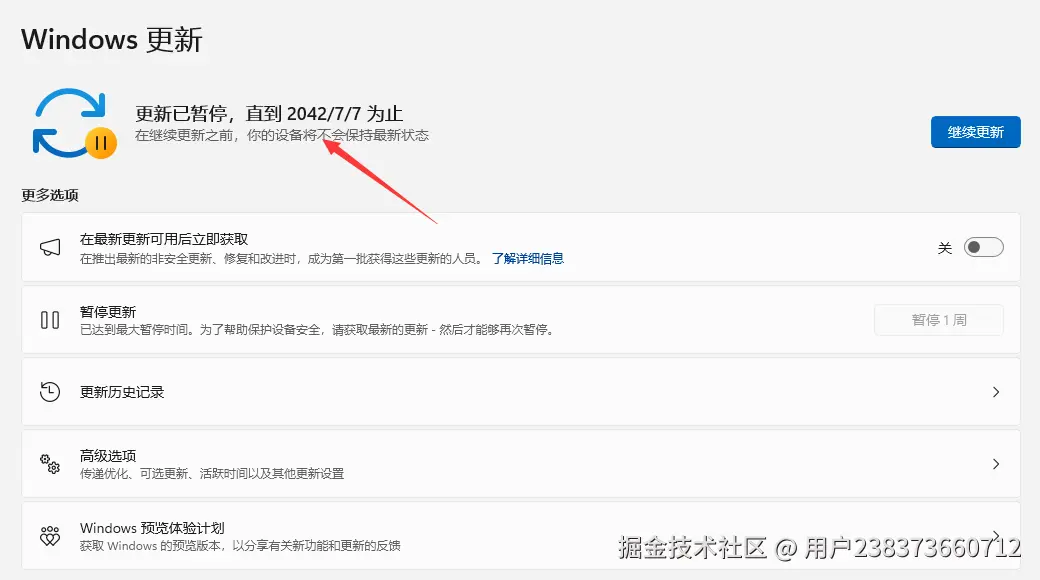Select the 暂停更新 row text
Image resolution: width=1040 pixels, height=580 pixels.
tap(108, 311)
